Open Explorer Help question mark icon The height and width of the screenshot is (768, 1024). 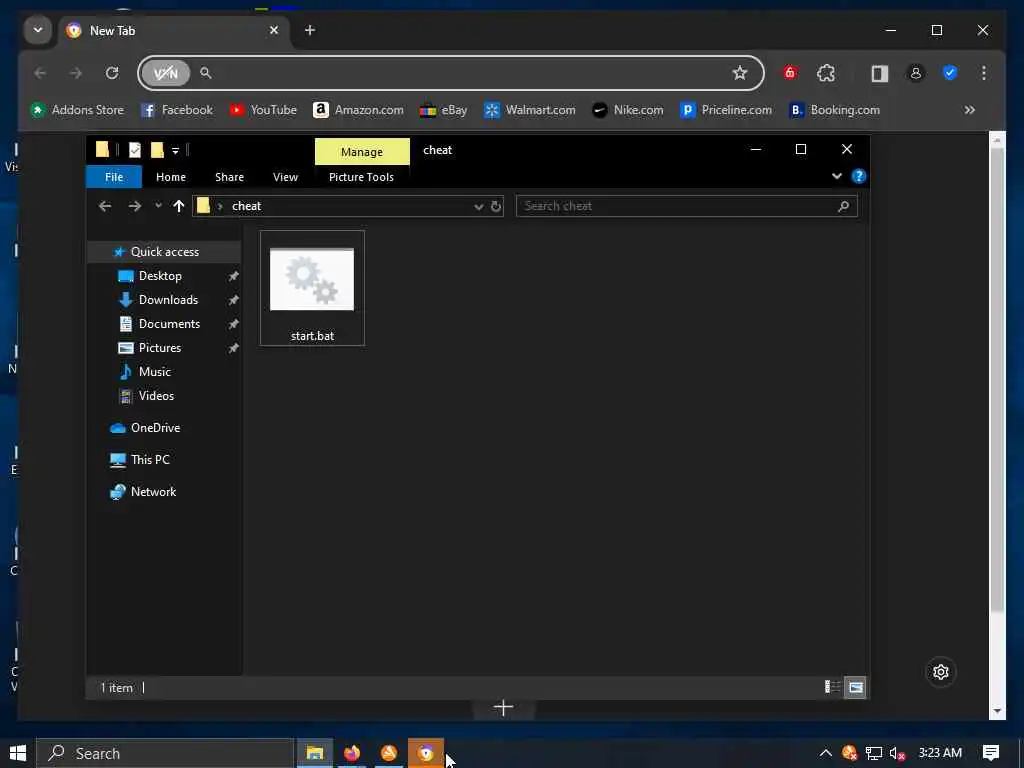pos(859,176)
